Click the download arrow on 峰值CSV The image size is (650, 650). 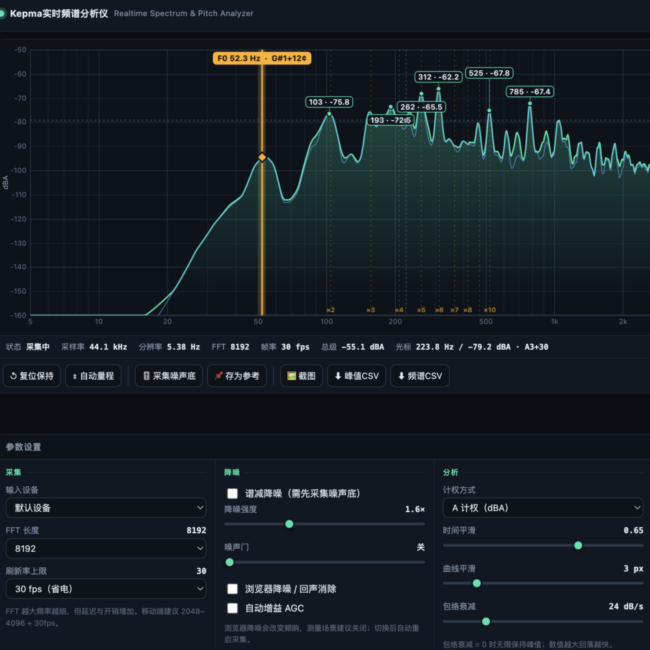pos(338,376)
